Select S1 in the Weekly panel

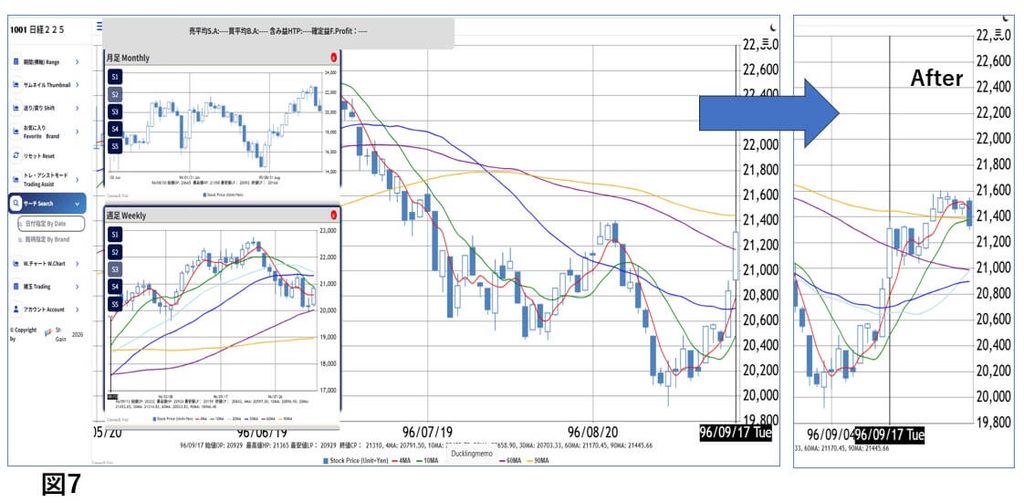click(115, 234)
